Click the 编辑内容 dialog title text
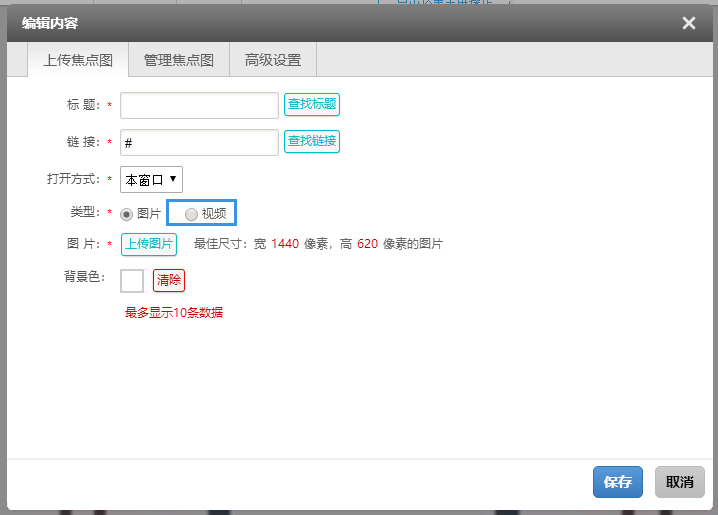 click(x=50, y=23)
